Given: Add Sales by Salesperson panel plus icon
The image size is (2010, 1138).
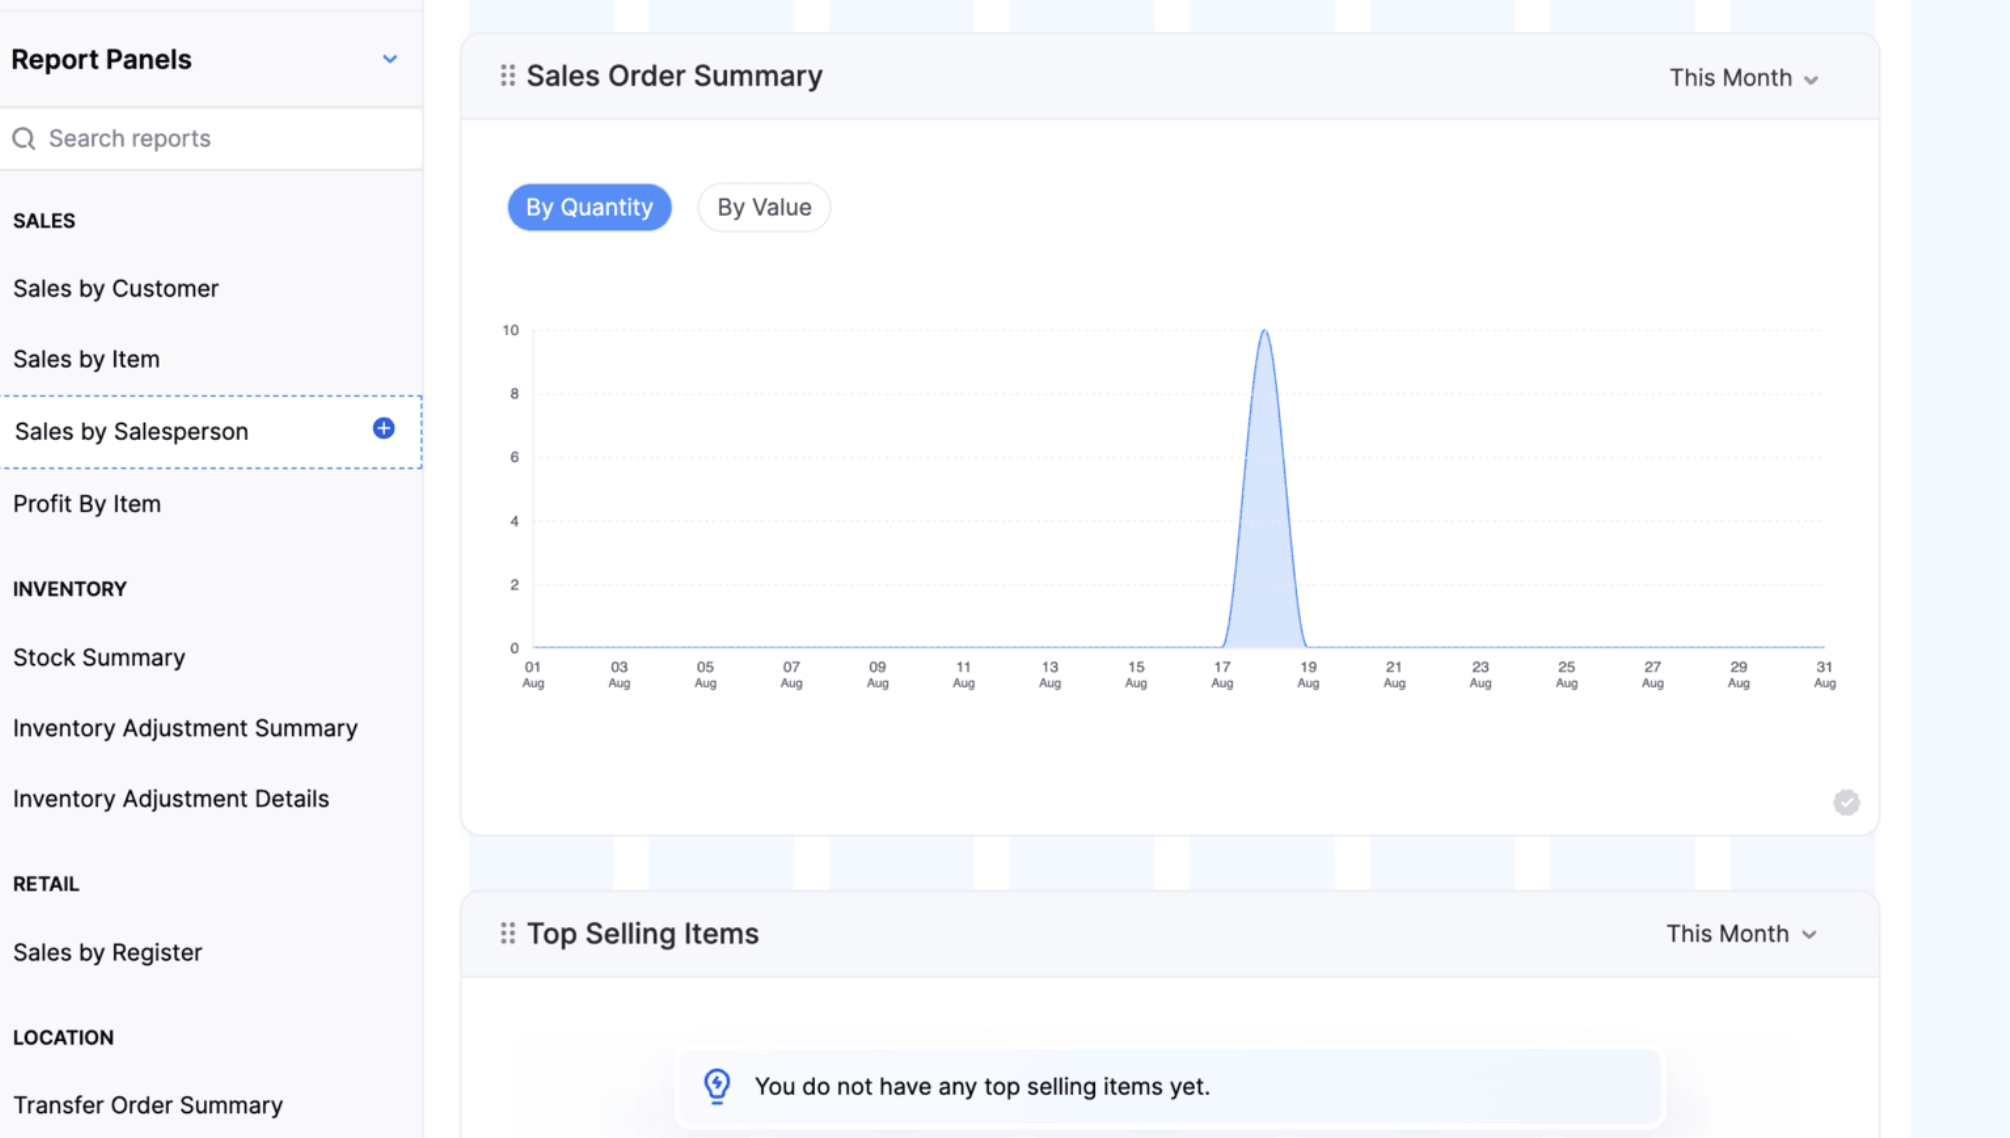Looking at the screenshot, I should pyautogui.click(x=384, y=429).
